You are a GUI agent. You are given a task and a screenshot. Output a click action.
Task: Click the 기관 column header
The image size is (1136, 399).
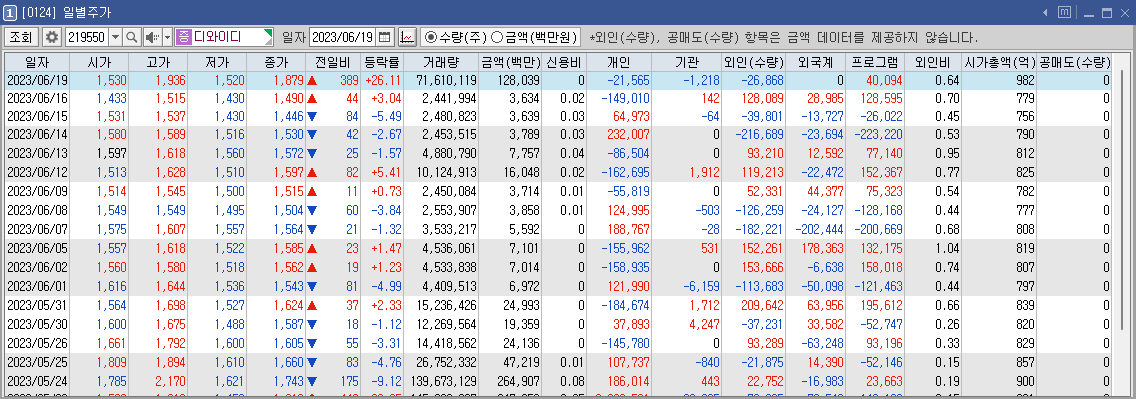tap(687, 62)
